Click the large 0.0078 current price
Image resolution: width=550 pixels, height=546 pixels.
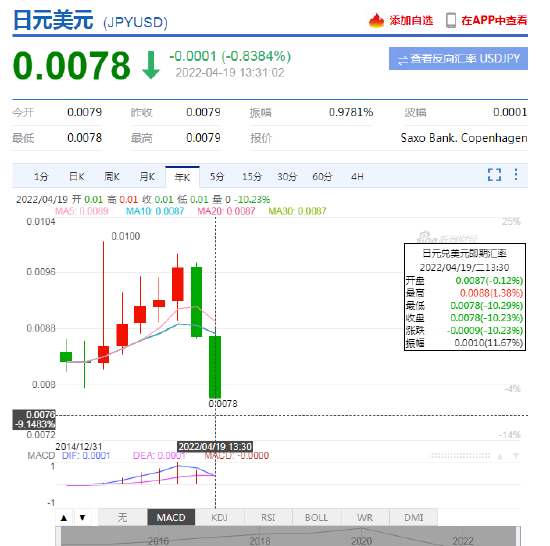coord(71,66)
